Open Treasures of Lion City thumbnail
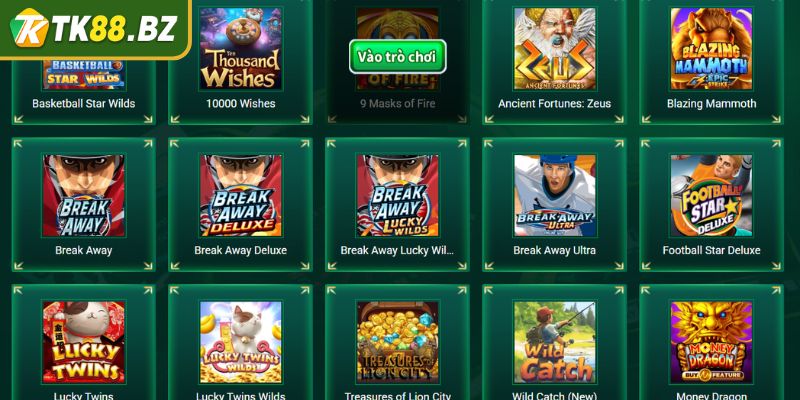Viewport: 800px width, 400px height. click(x=397, y=342)
